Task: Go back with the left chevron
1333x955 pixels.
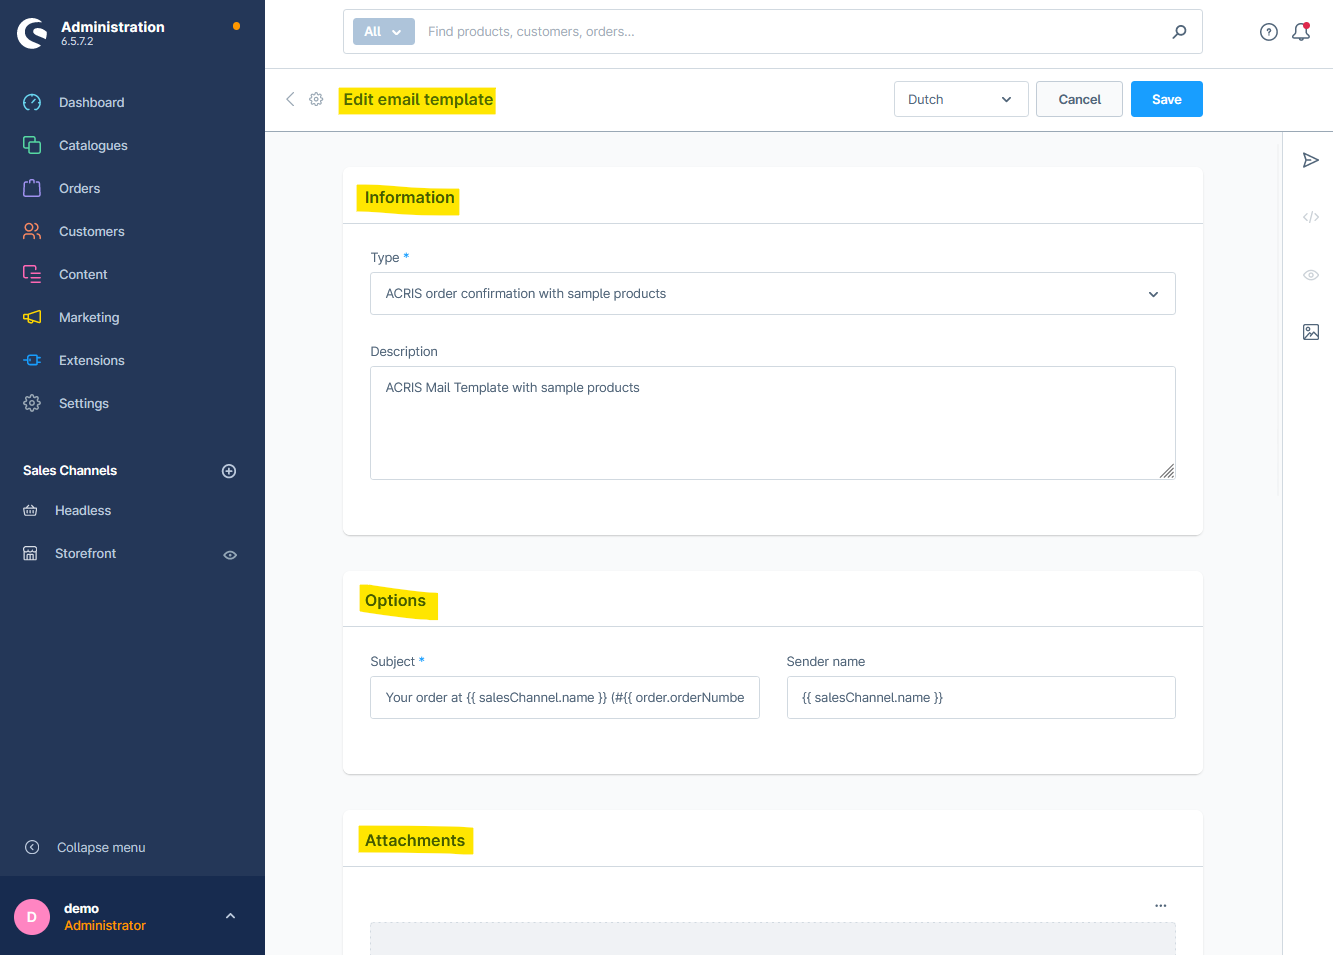Action: pyautogui.click(x=290, y=99)
